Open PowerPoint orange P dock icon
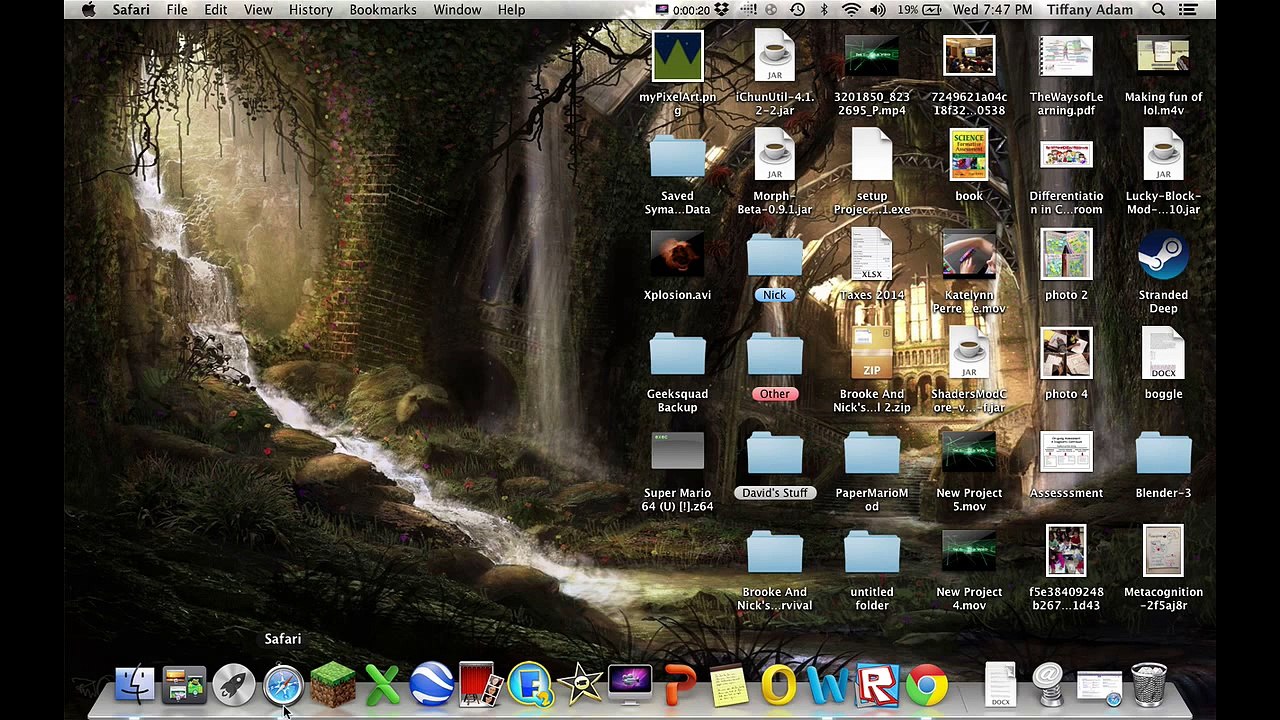 point(679,685)
